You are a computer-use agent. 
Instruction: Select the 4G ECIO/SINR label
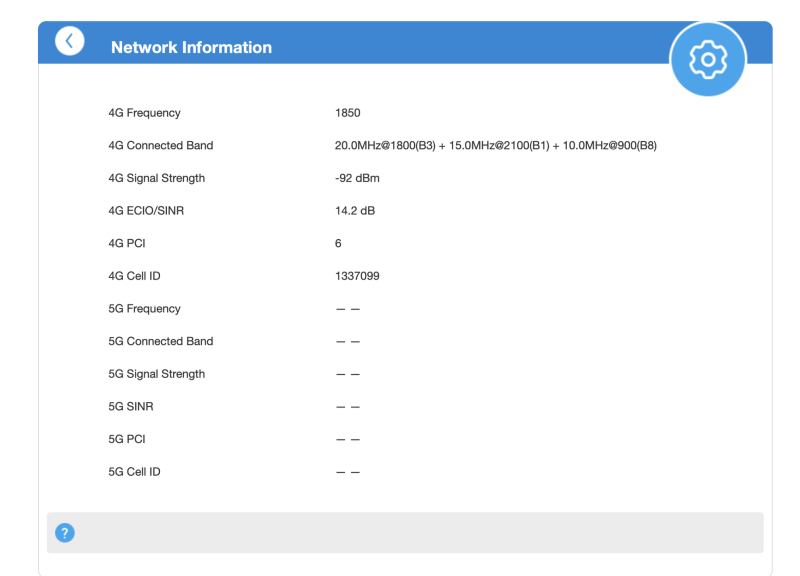pyautogui.click(x=146, y=211)
